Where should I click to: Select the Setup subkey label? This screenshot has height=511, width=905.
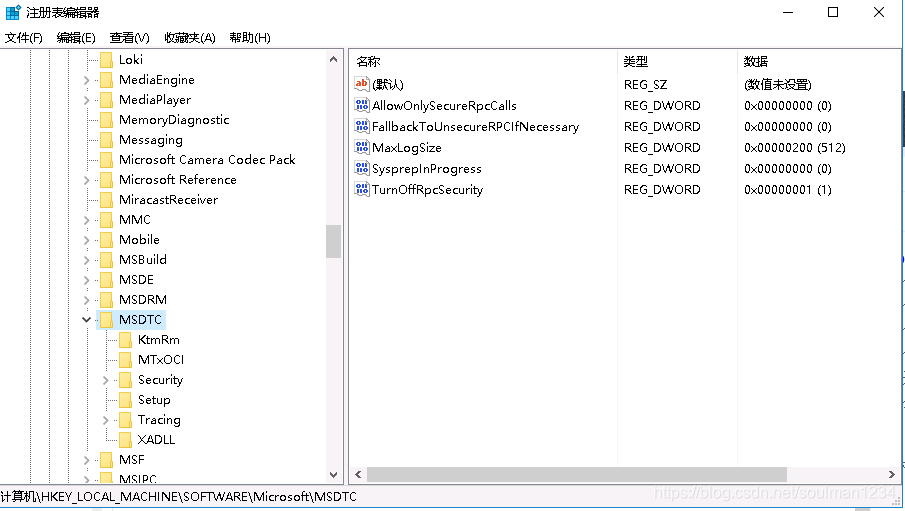pos(154,400)
